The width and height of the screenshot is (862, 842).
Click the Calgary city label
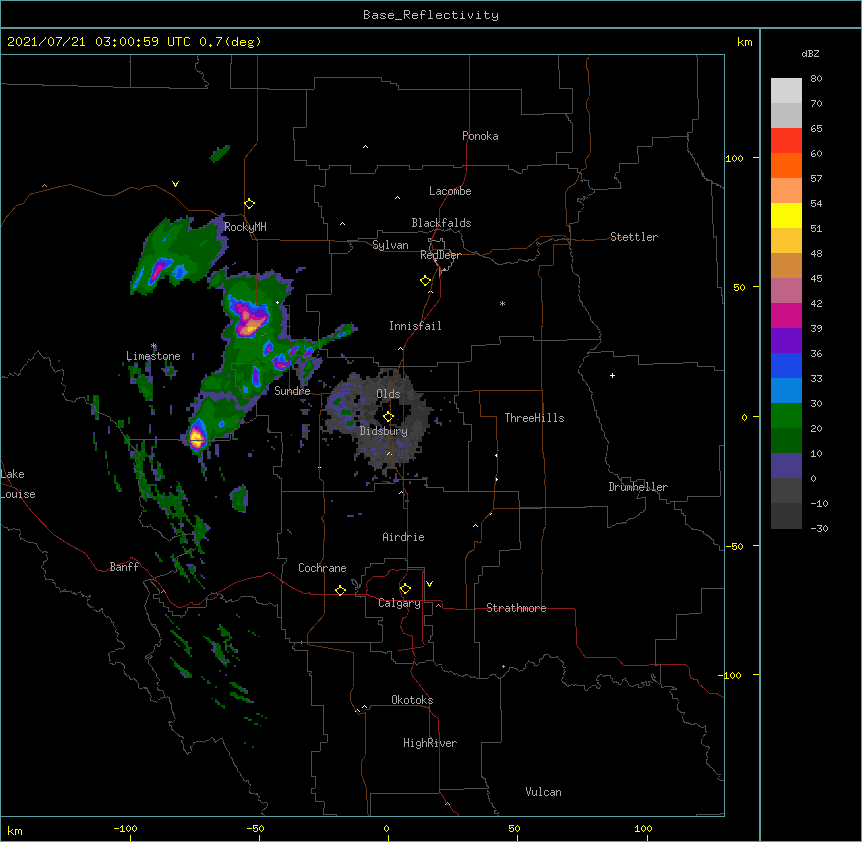pyautogui.click(x=400, y=603)
